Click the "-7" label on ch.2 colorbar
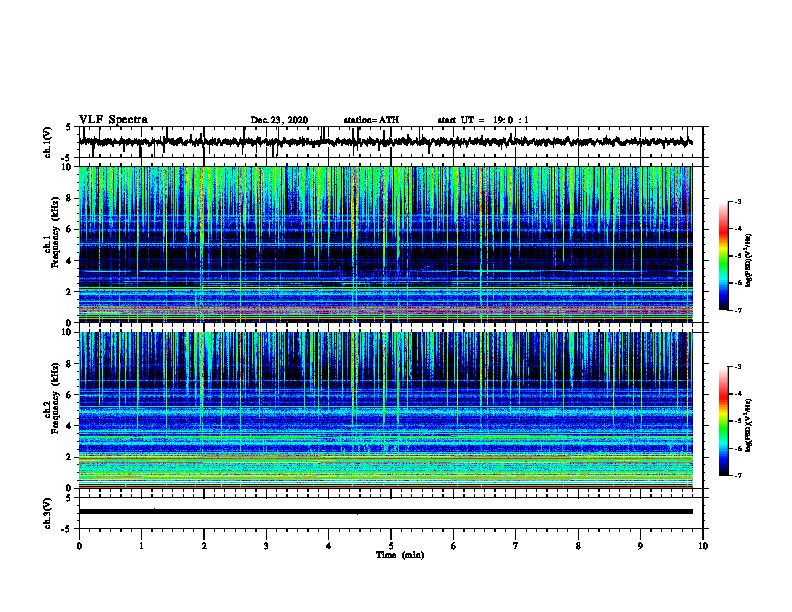Image resolution: width=792 pixels, height=612 pixels. 738,475
